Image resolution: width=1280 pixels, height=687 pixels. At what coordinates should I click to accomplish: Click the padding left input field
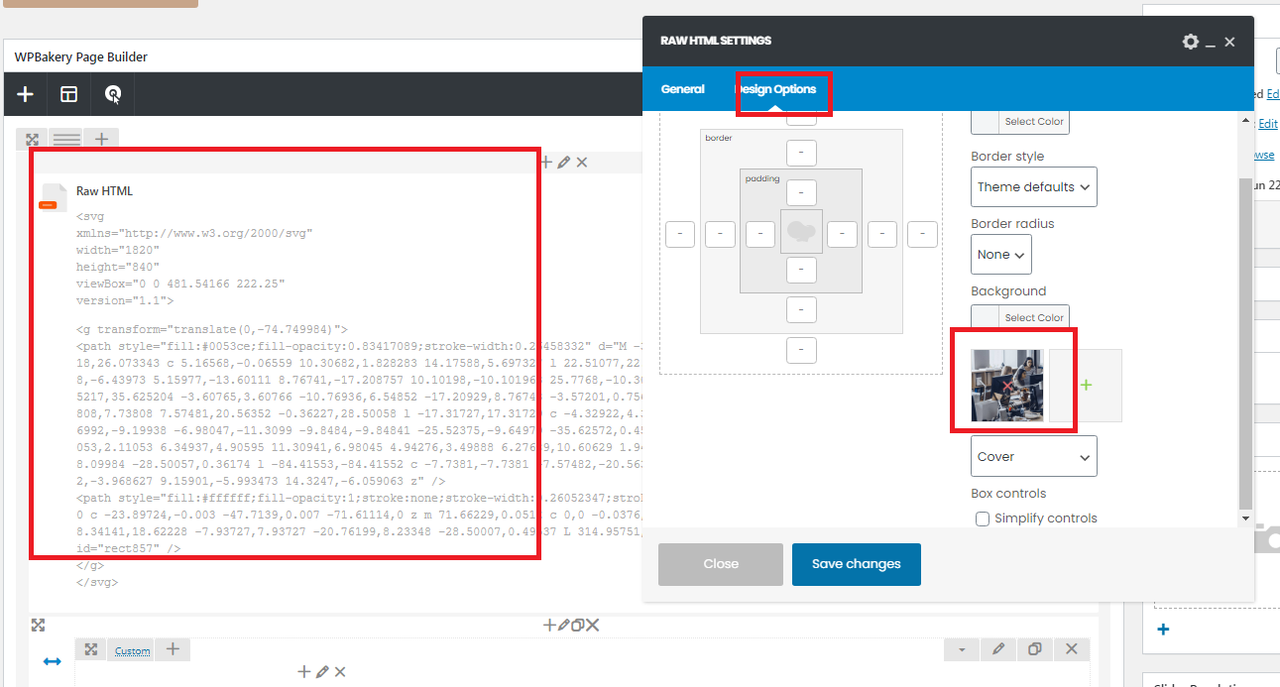coord(760,234)
